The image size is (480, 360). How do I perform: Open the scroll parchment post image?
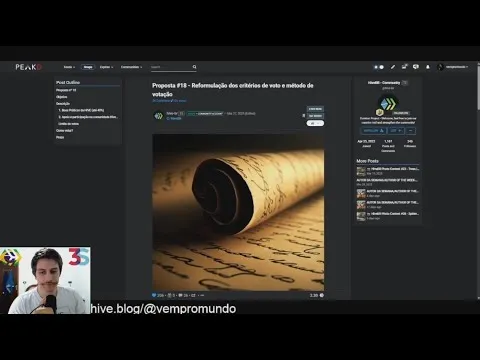[x=238, y=212]
